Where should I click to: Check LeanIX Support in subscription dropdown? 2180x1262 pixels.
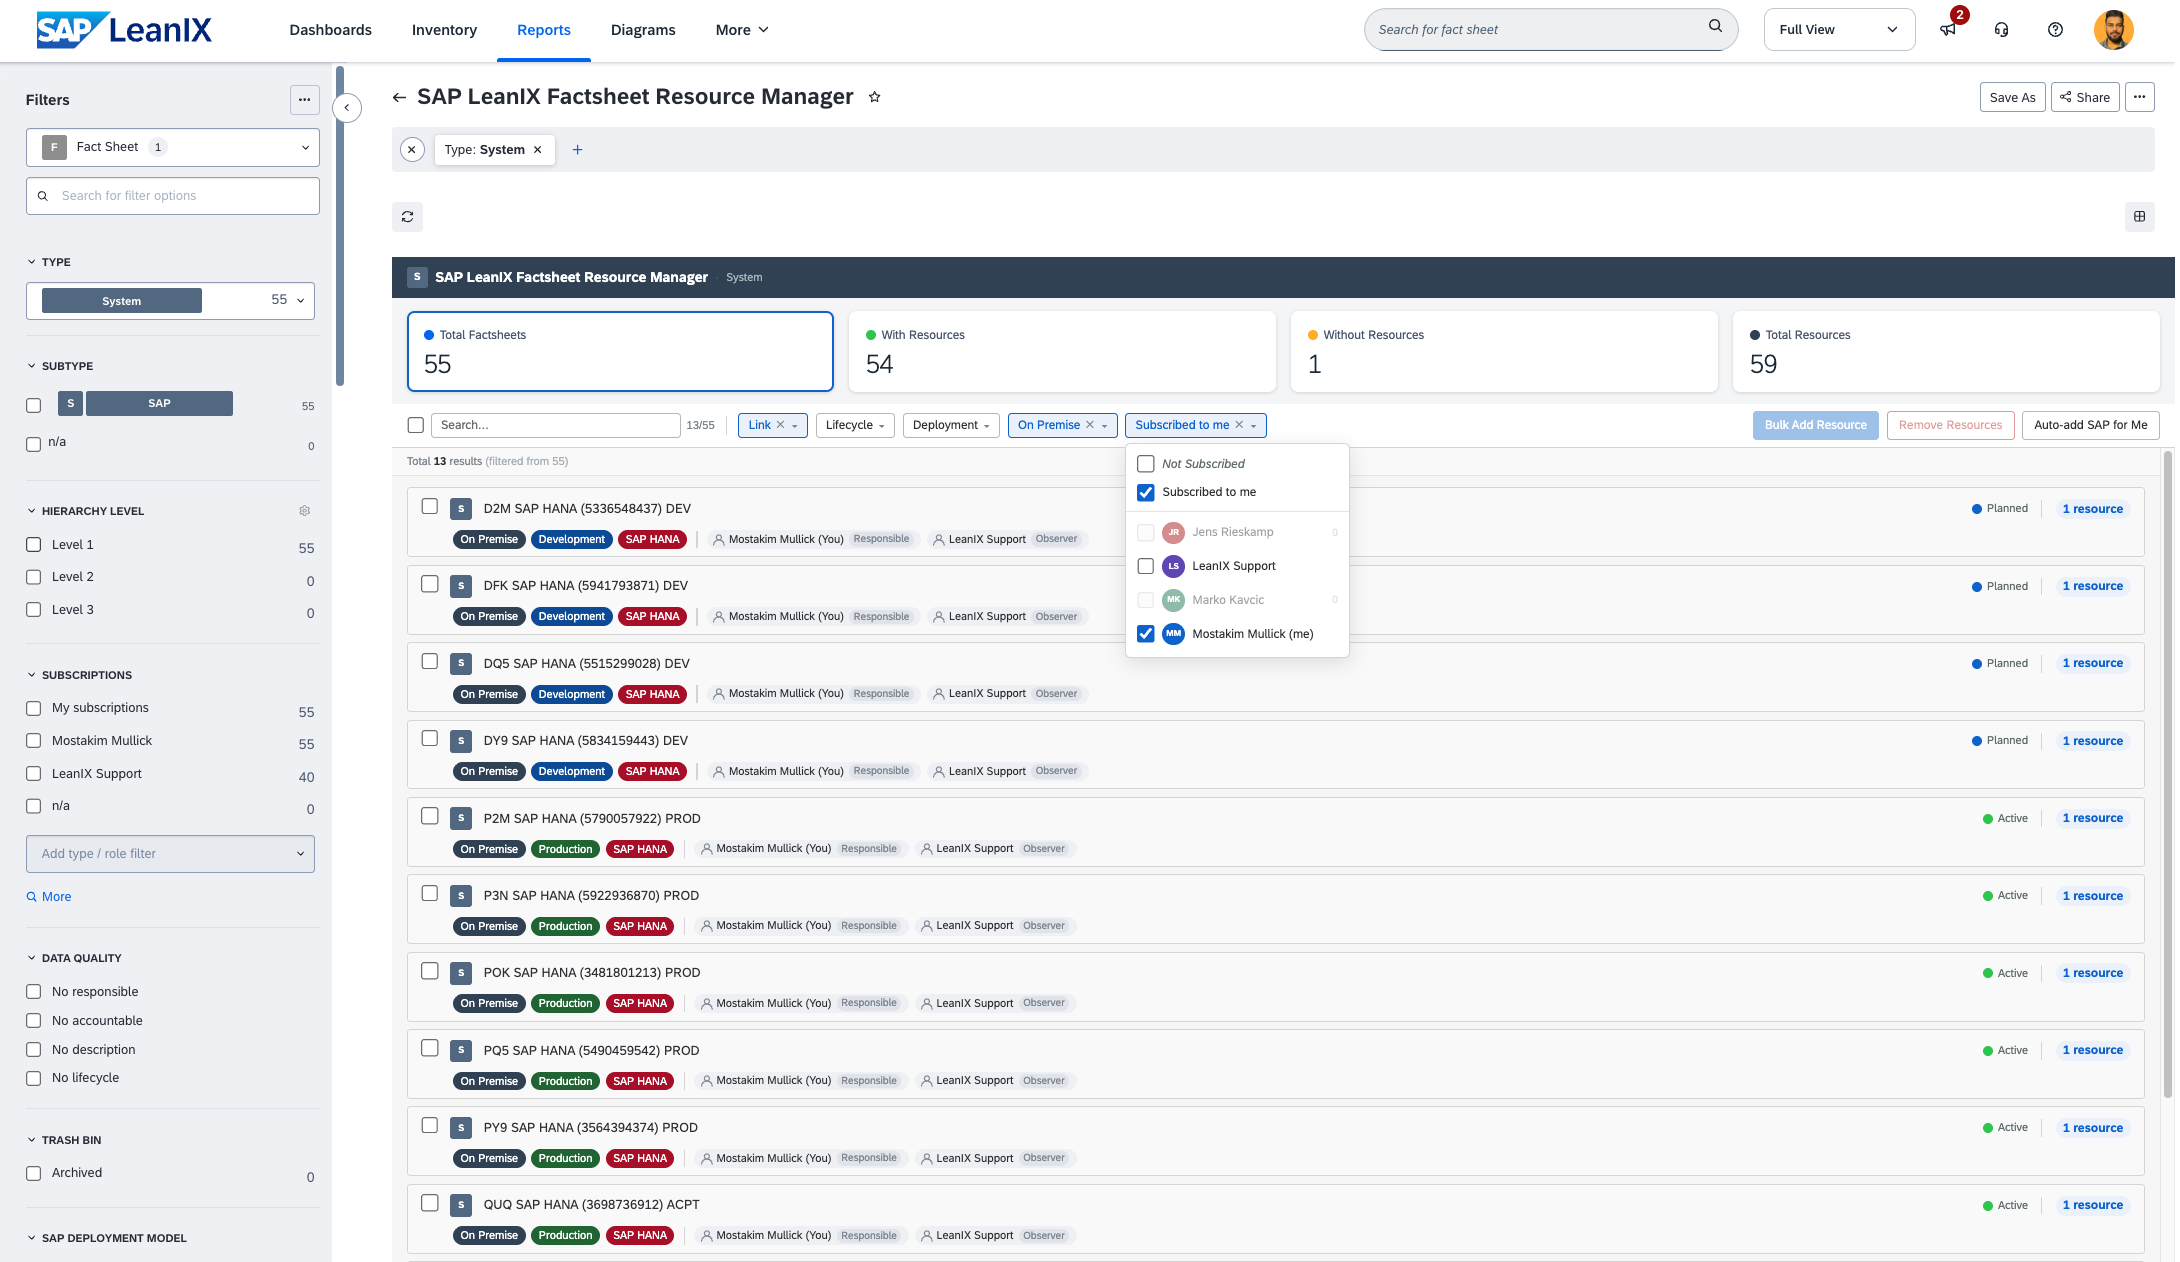point(1146,566)
